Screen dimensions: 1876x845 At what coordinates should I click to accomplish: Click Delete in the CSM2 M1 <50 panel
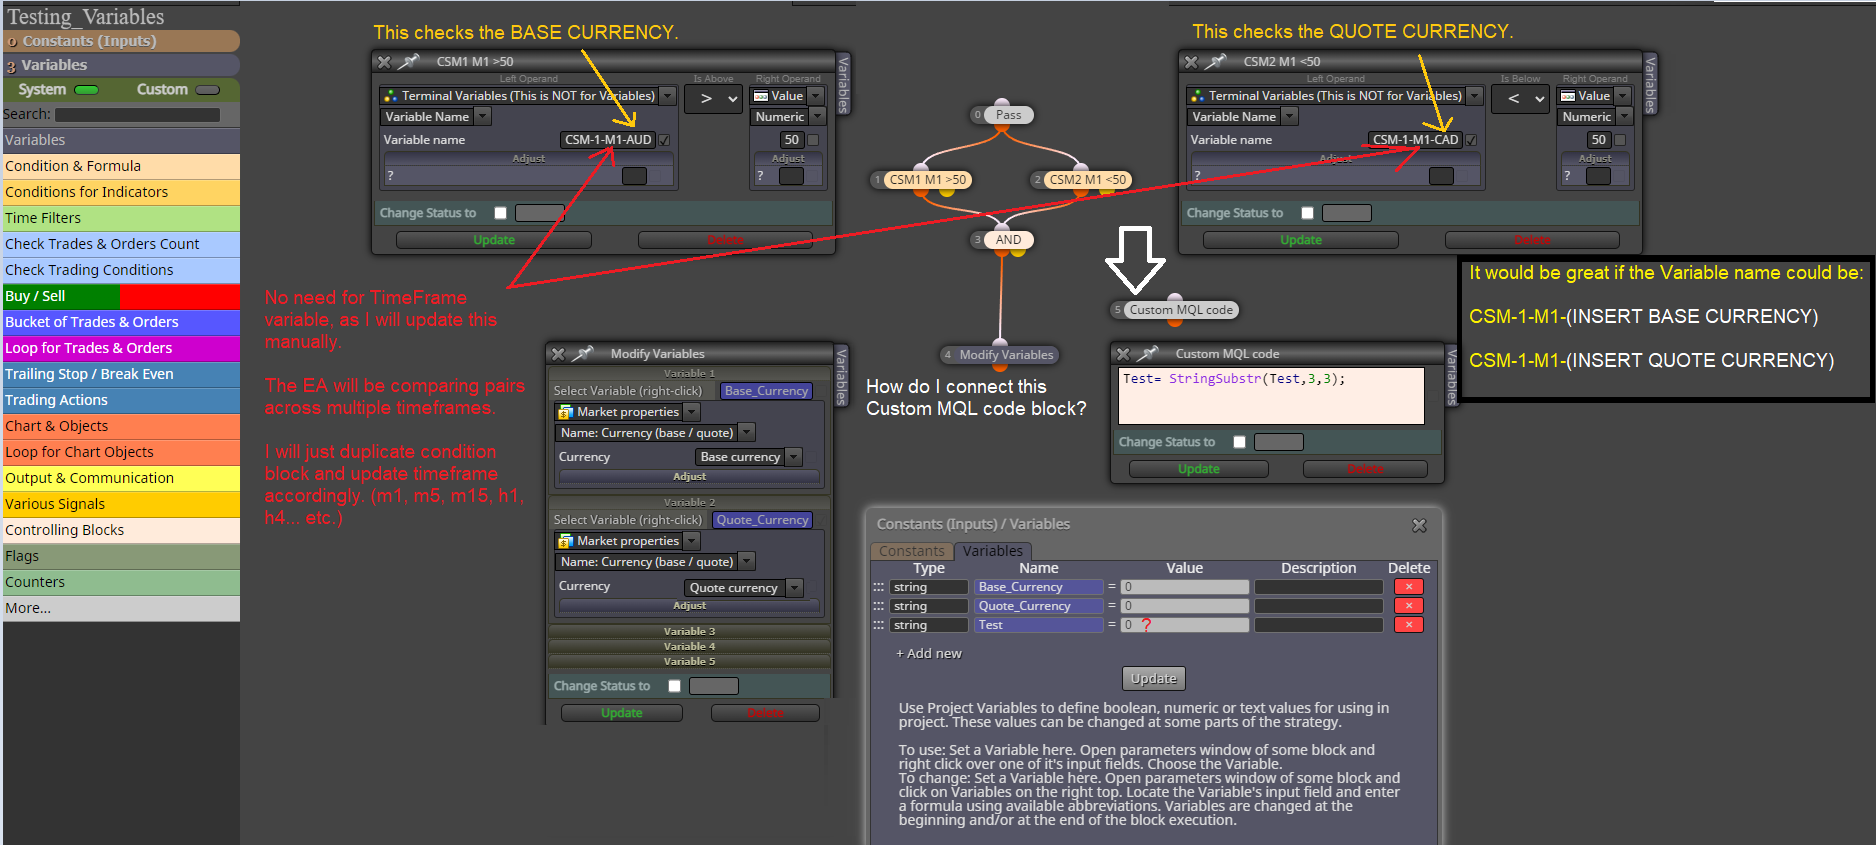(1532, 240)
